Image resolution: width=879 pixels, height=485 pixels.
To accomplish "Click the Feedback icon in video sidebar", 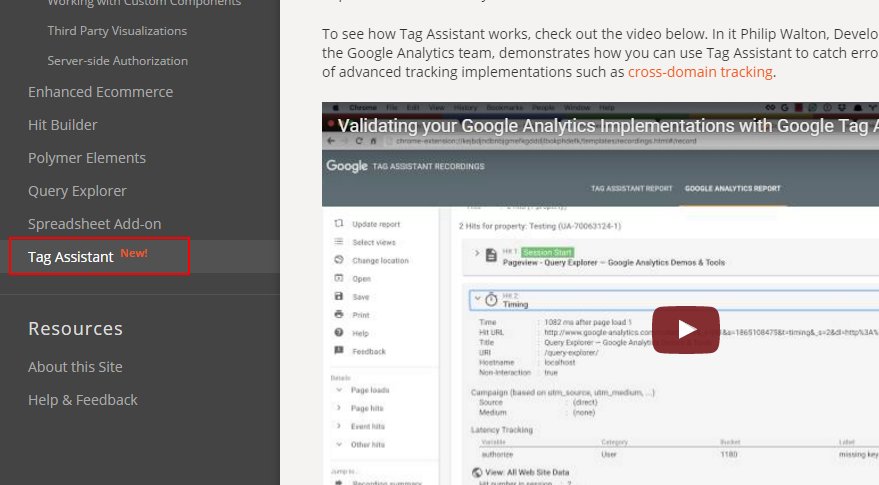I will [339, 350].
